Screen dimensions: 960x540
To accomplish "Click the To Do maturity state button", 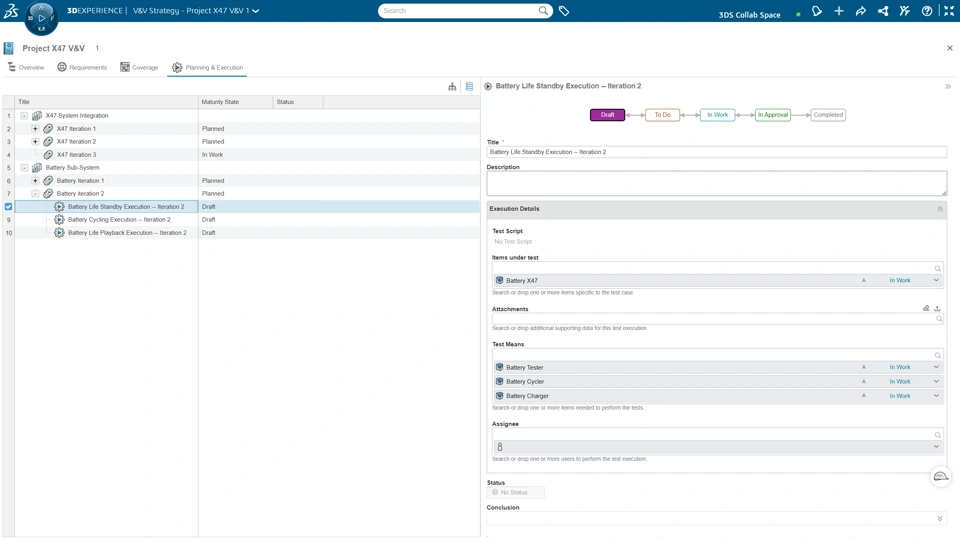I will pos(662,115).
